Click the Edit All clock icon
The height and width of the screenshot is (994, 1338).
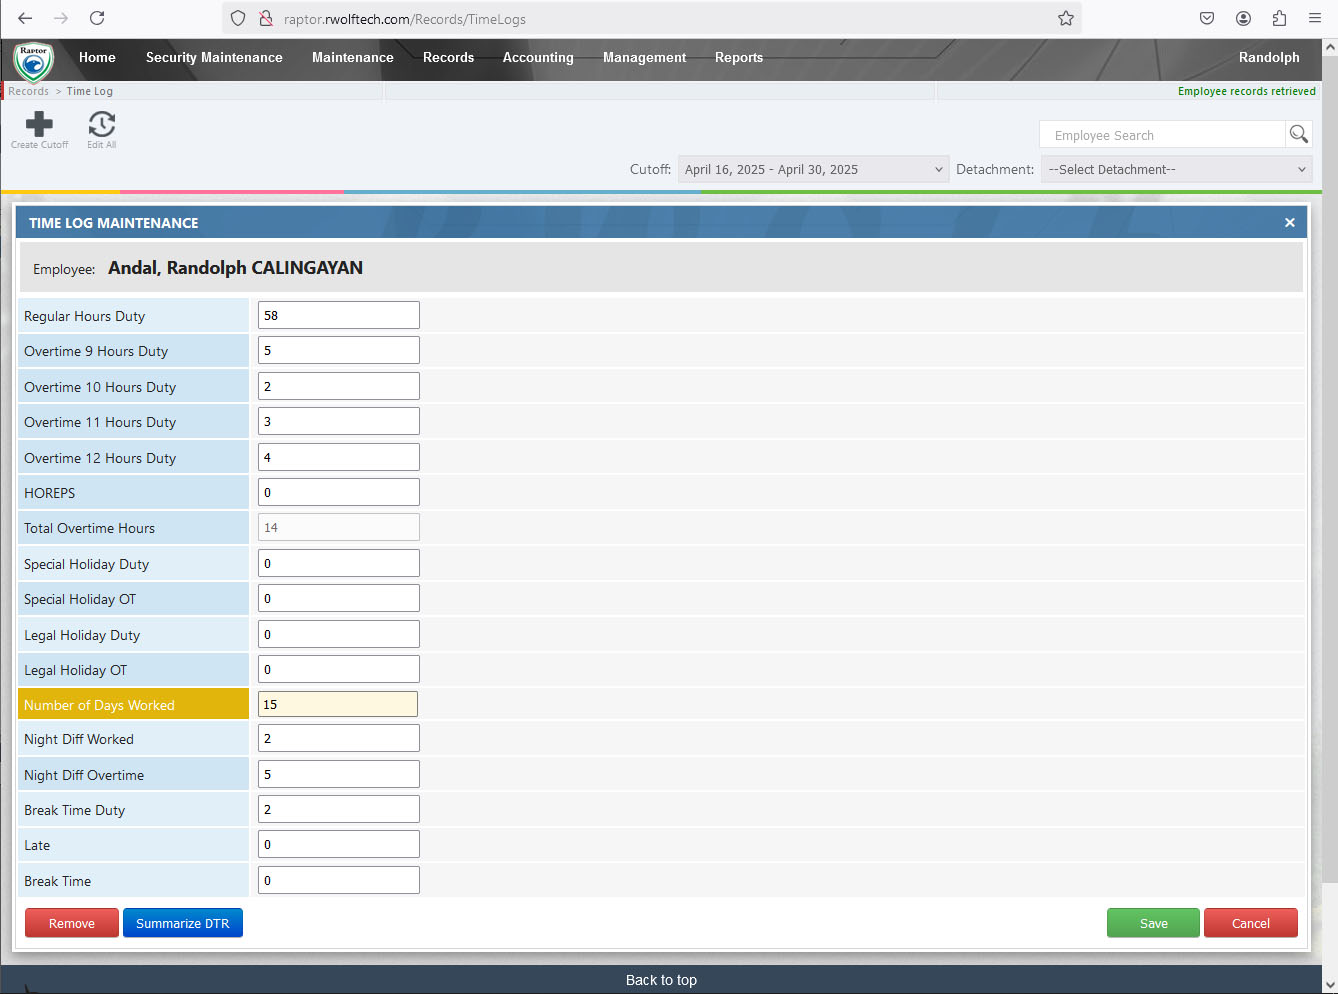coord(101,125)
